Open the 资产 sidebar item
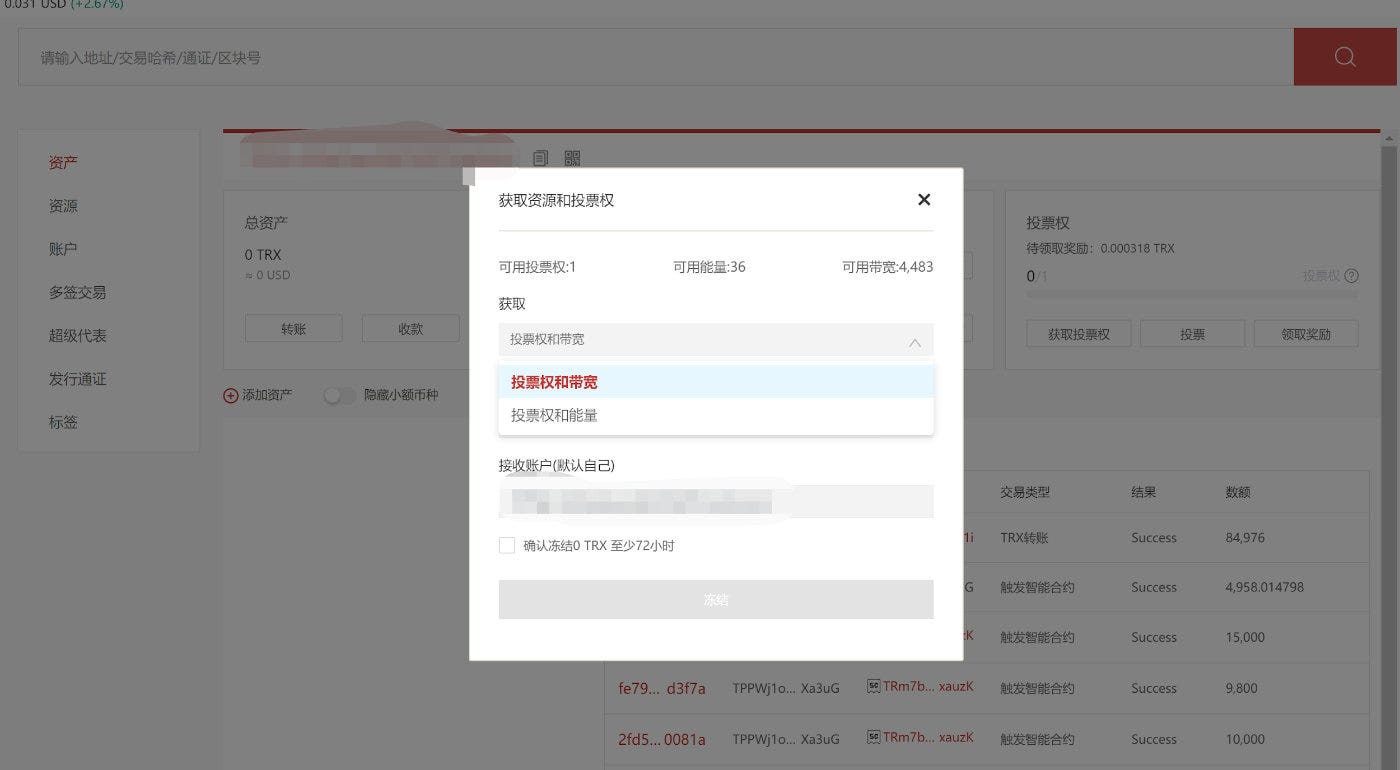 [x=63, y=162]
